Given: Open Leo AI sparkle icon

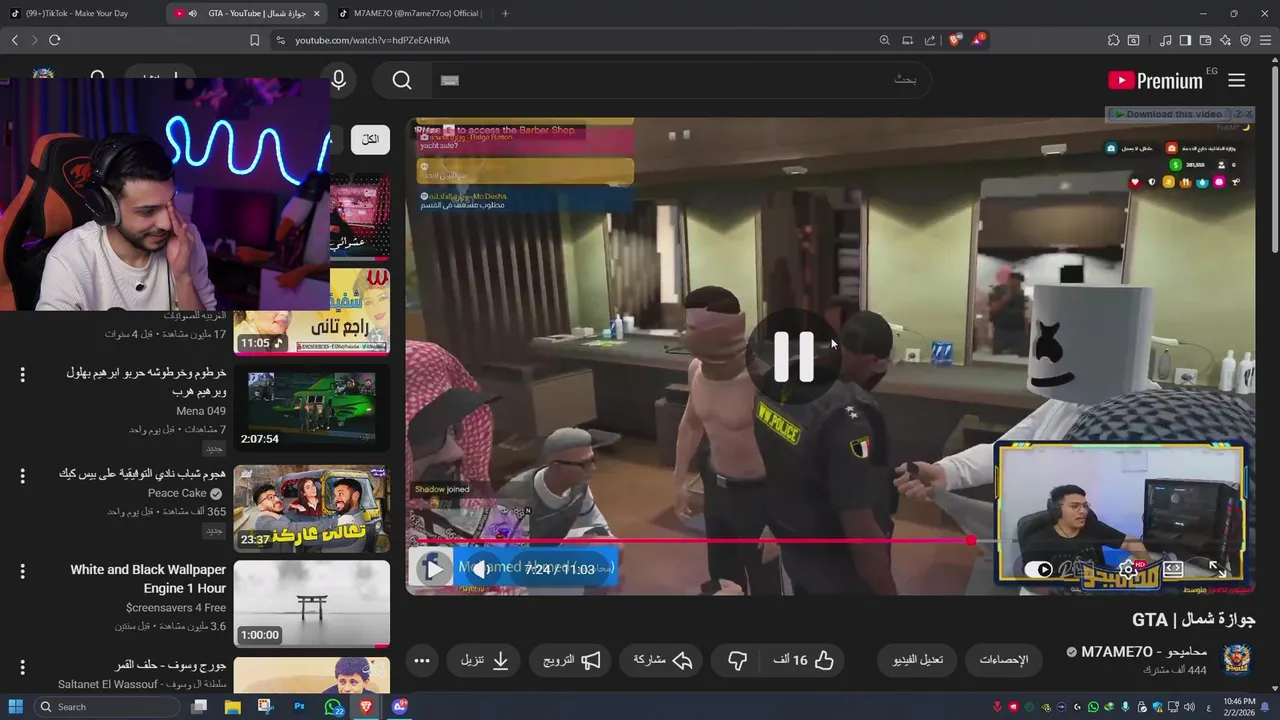Looking at the screenshot, I should click(1225, 40).
